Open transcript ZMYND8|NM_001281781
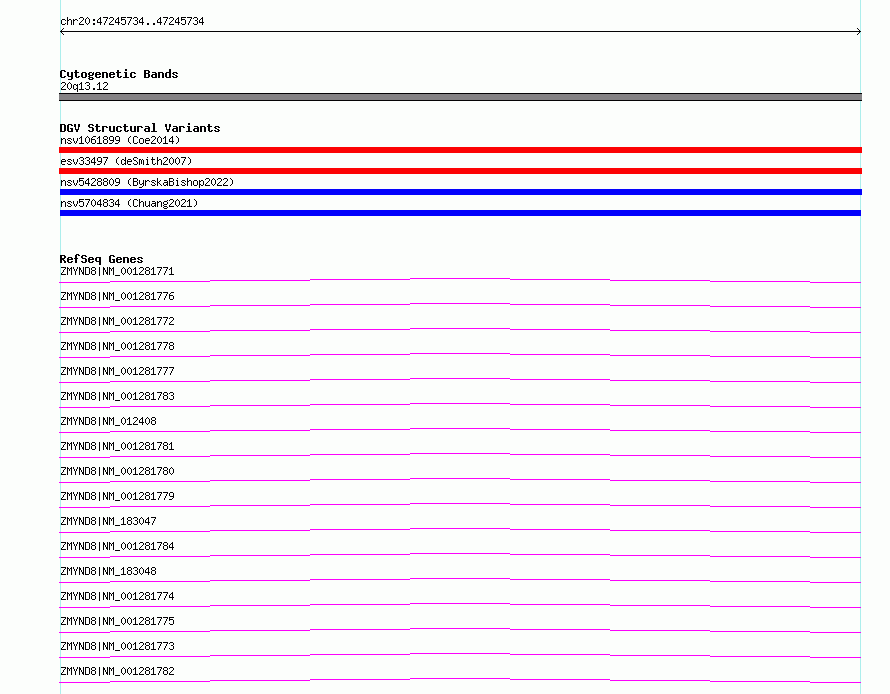The width and height of the screenshot is (890, 694). pos(117,446)
